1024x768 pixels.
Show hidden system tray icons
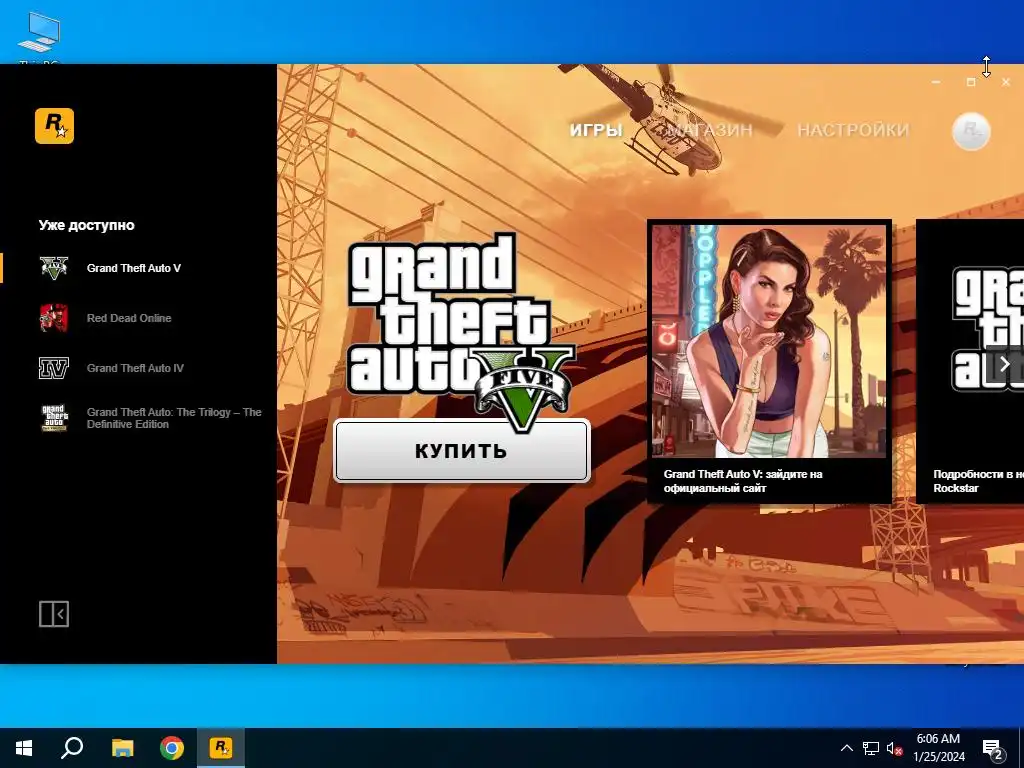pos(846,748)
